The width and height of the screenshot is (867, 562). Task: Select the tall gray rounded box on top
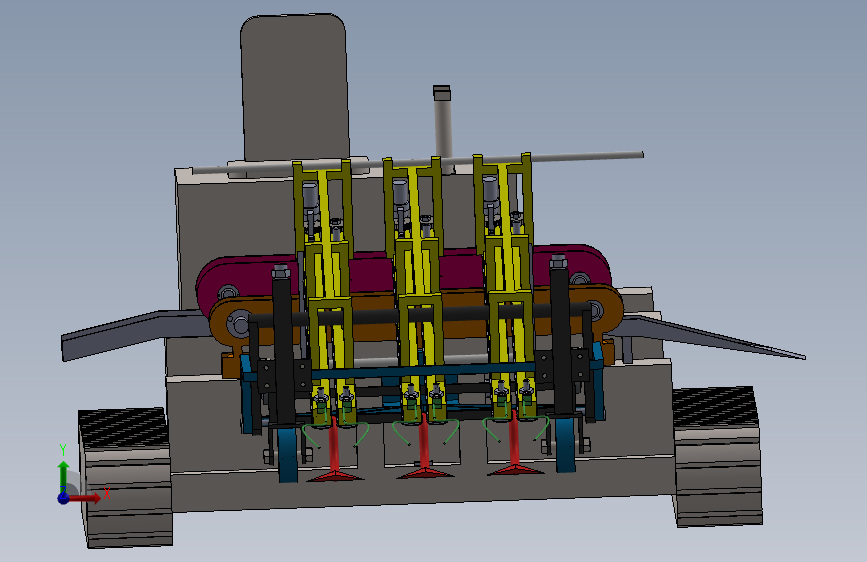[295, 89]
